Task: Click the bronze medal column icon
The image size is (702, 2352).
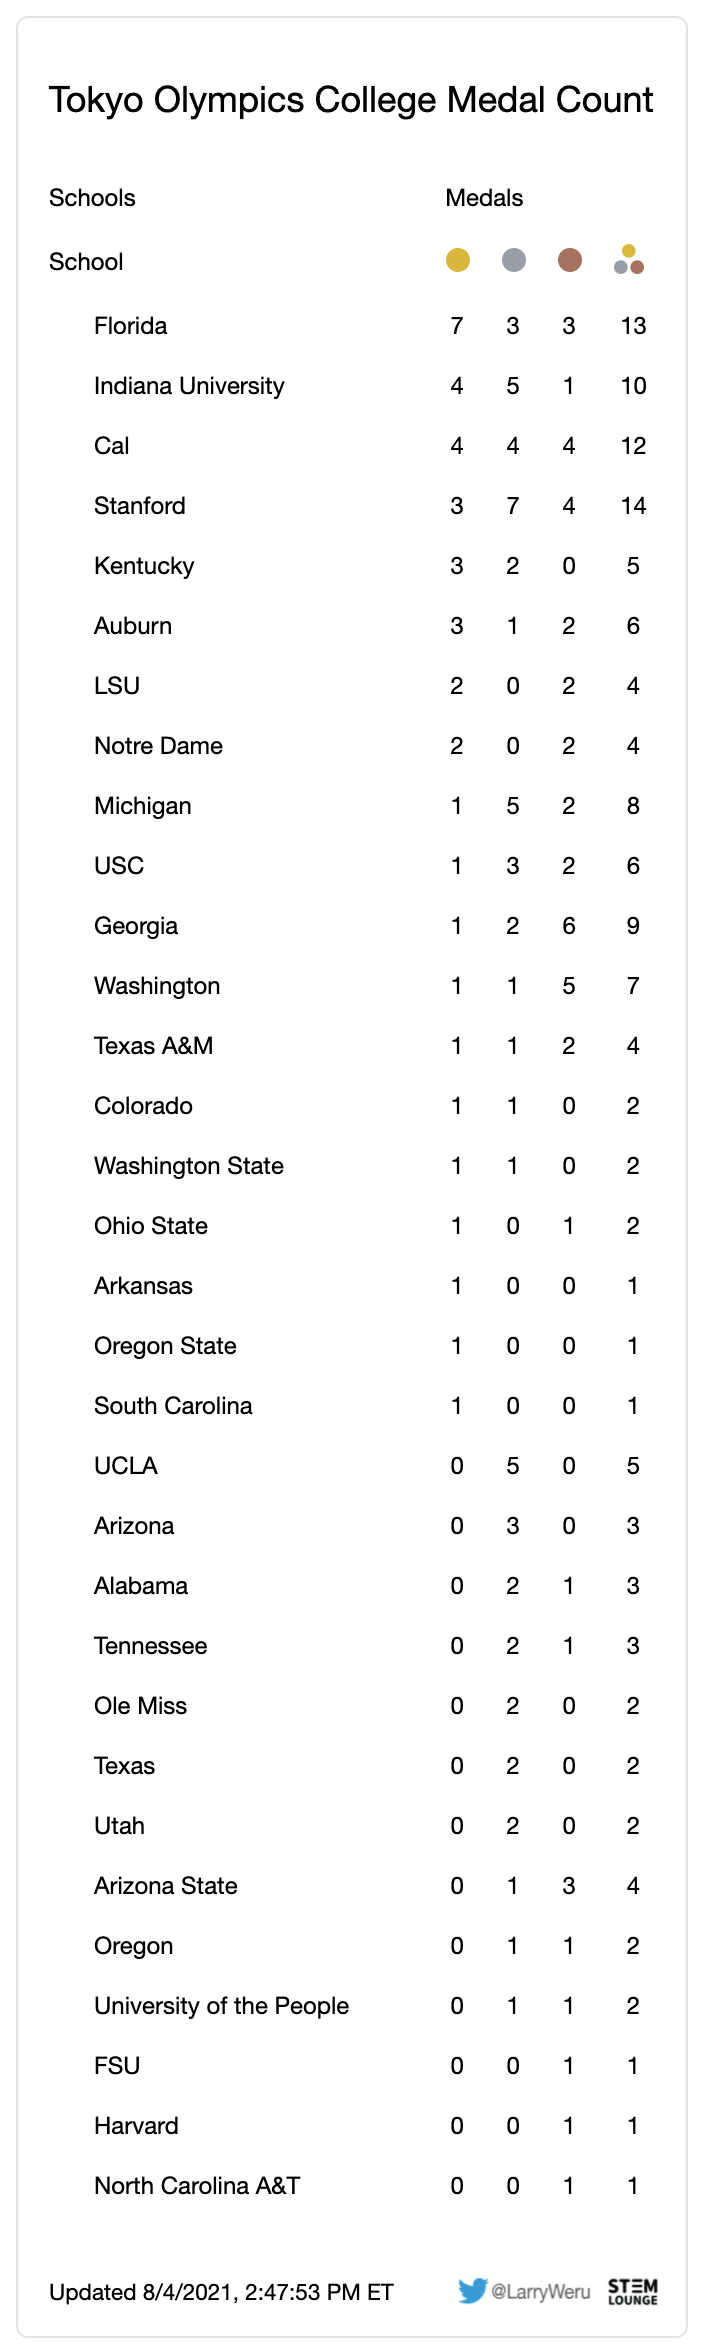Action: tap(569, 260)
